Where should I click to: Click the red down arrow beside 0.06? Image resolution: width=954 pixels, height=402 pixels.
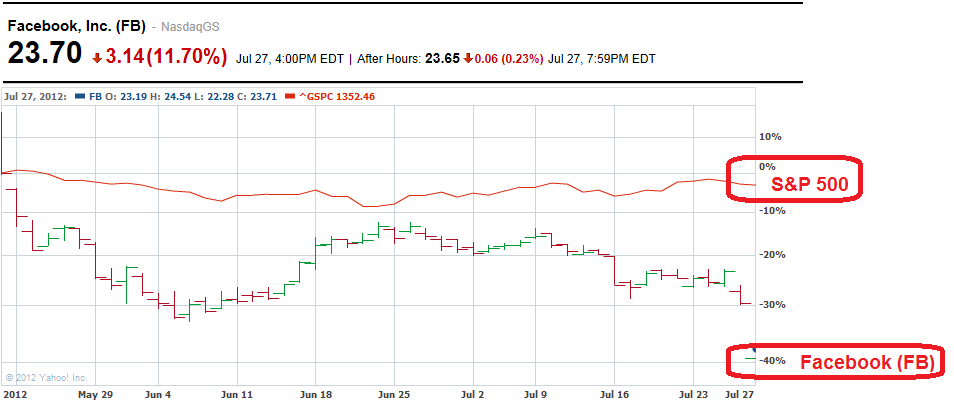point(467,59)
